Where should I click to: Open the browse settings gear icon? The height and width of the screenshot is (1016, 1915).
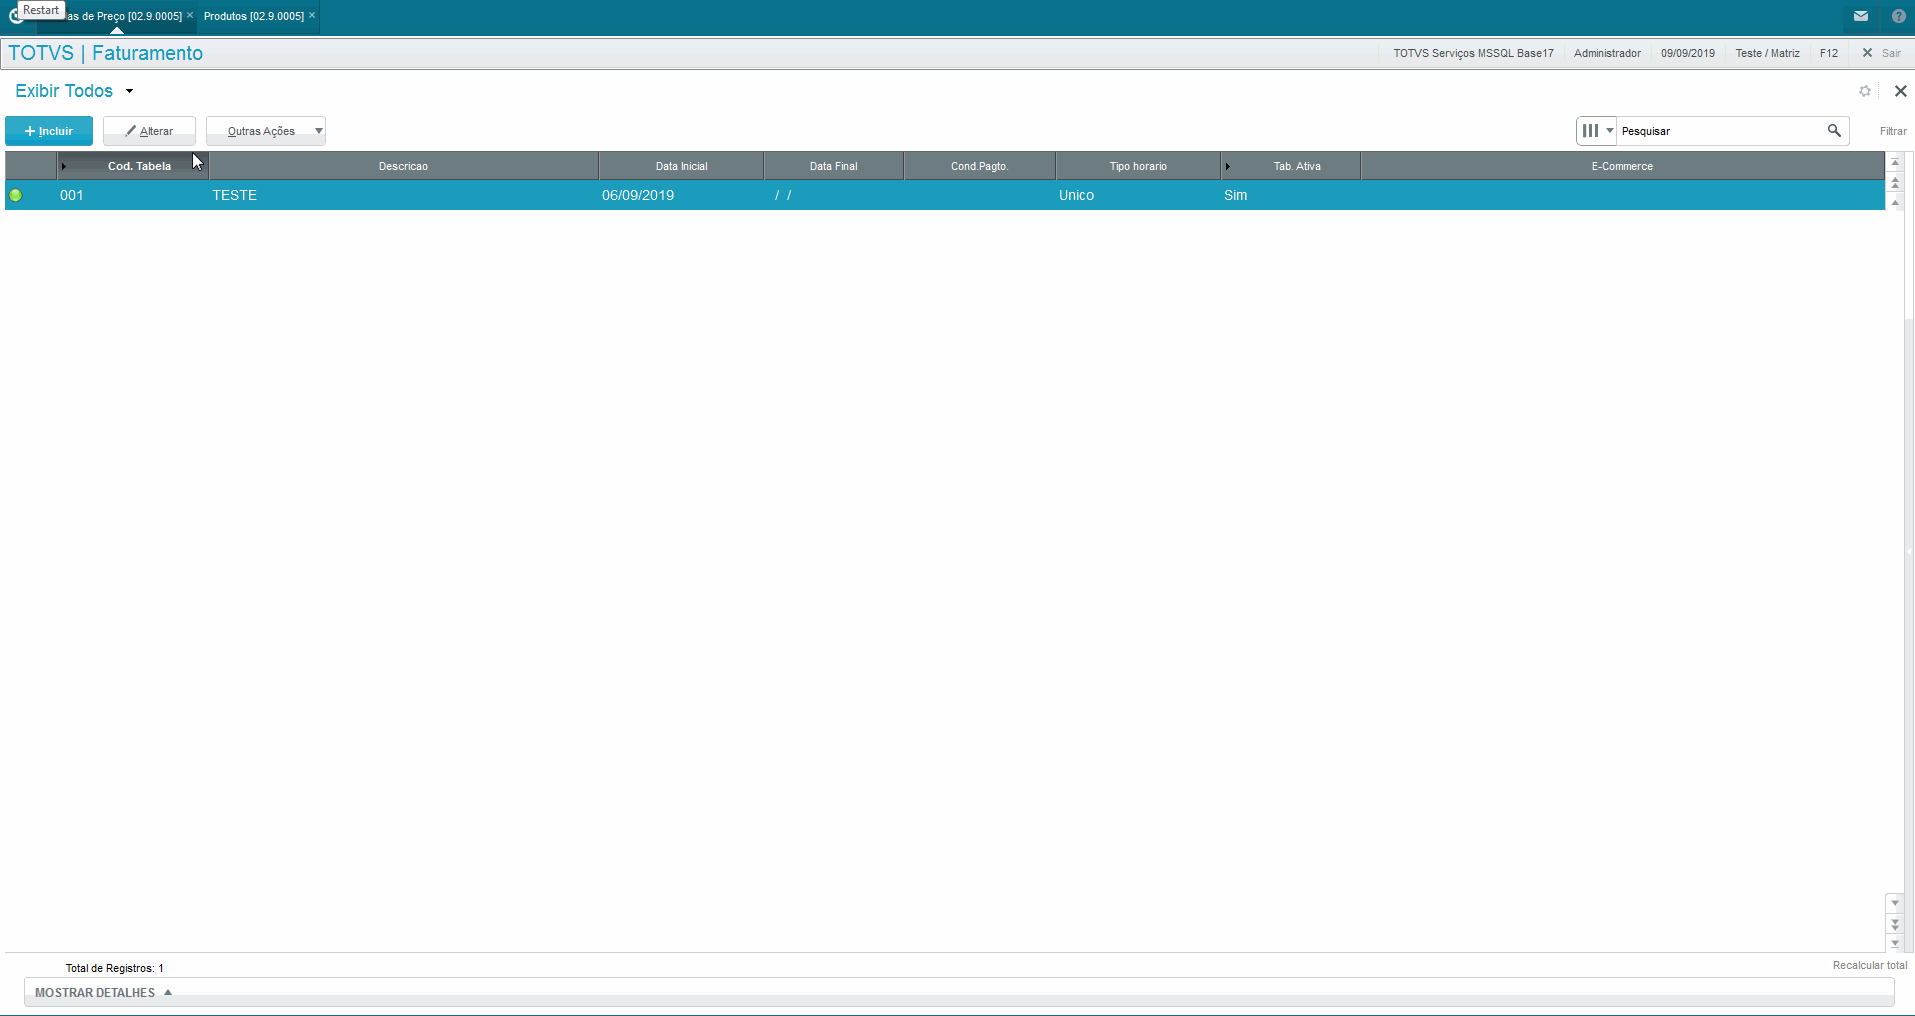pos(1865,91)
